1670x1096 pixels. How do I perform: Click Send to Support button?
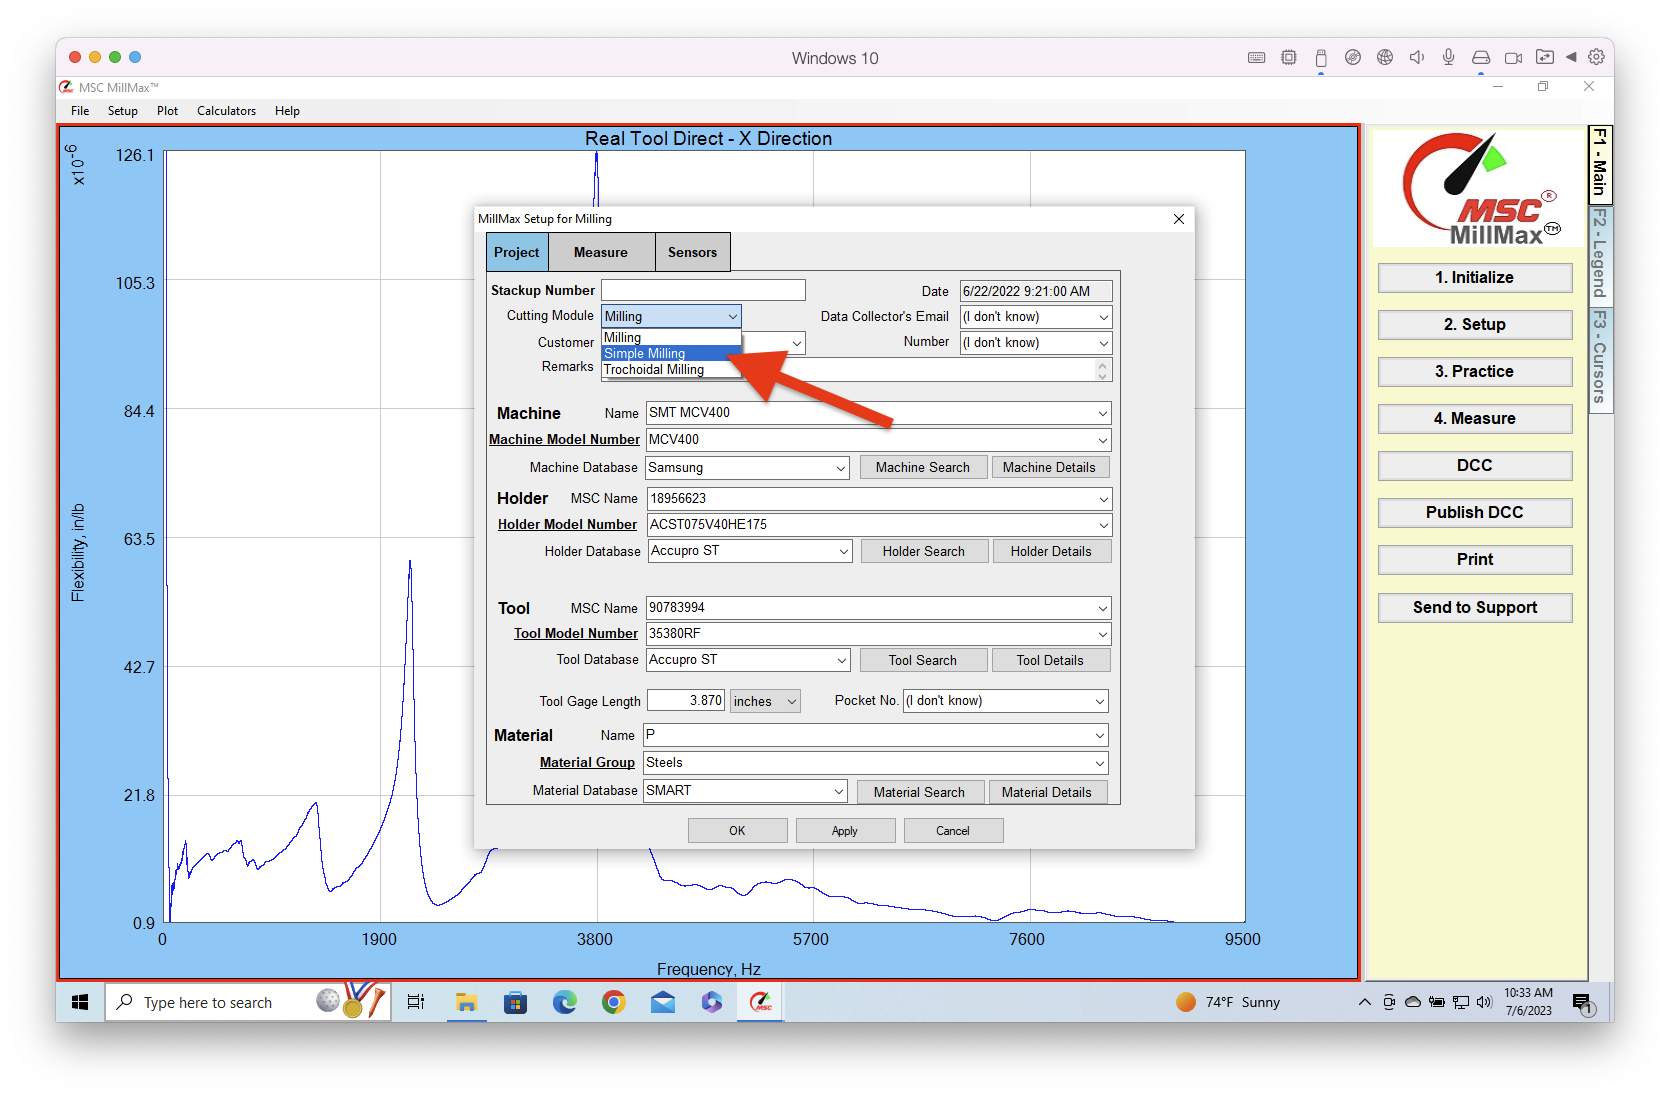[x=1474, y=607]
